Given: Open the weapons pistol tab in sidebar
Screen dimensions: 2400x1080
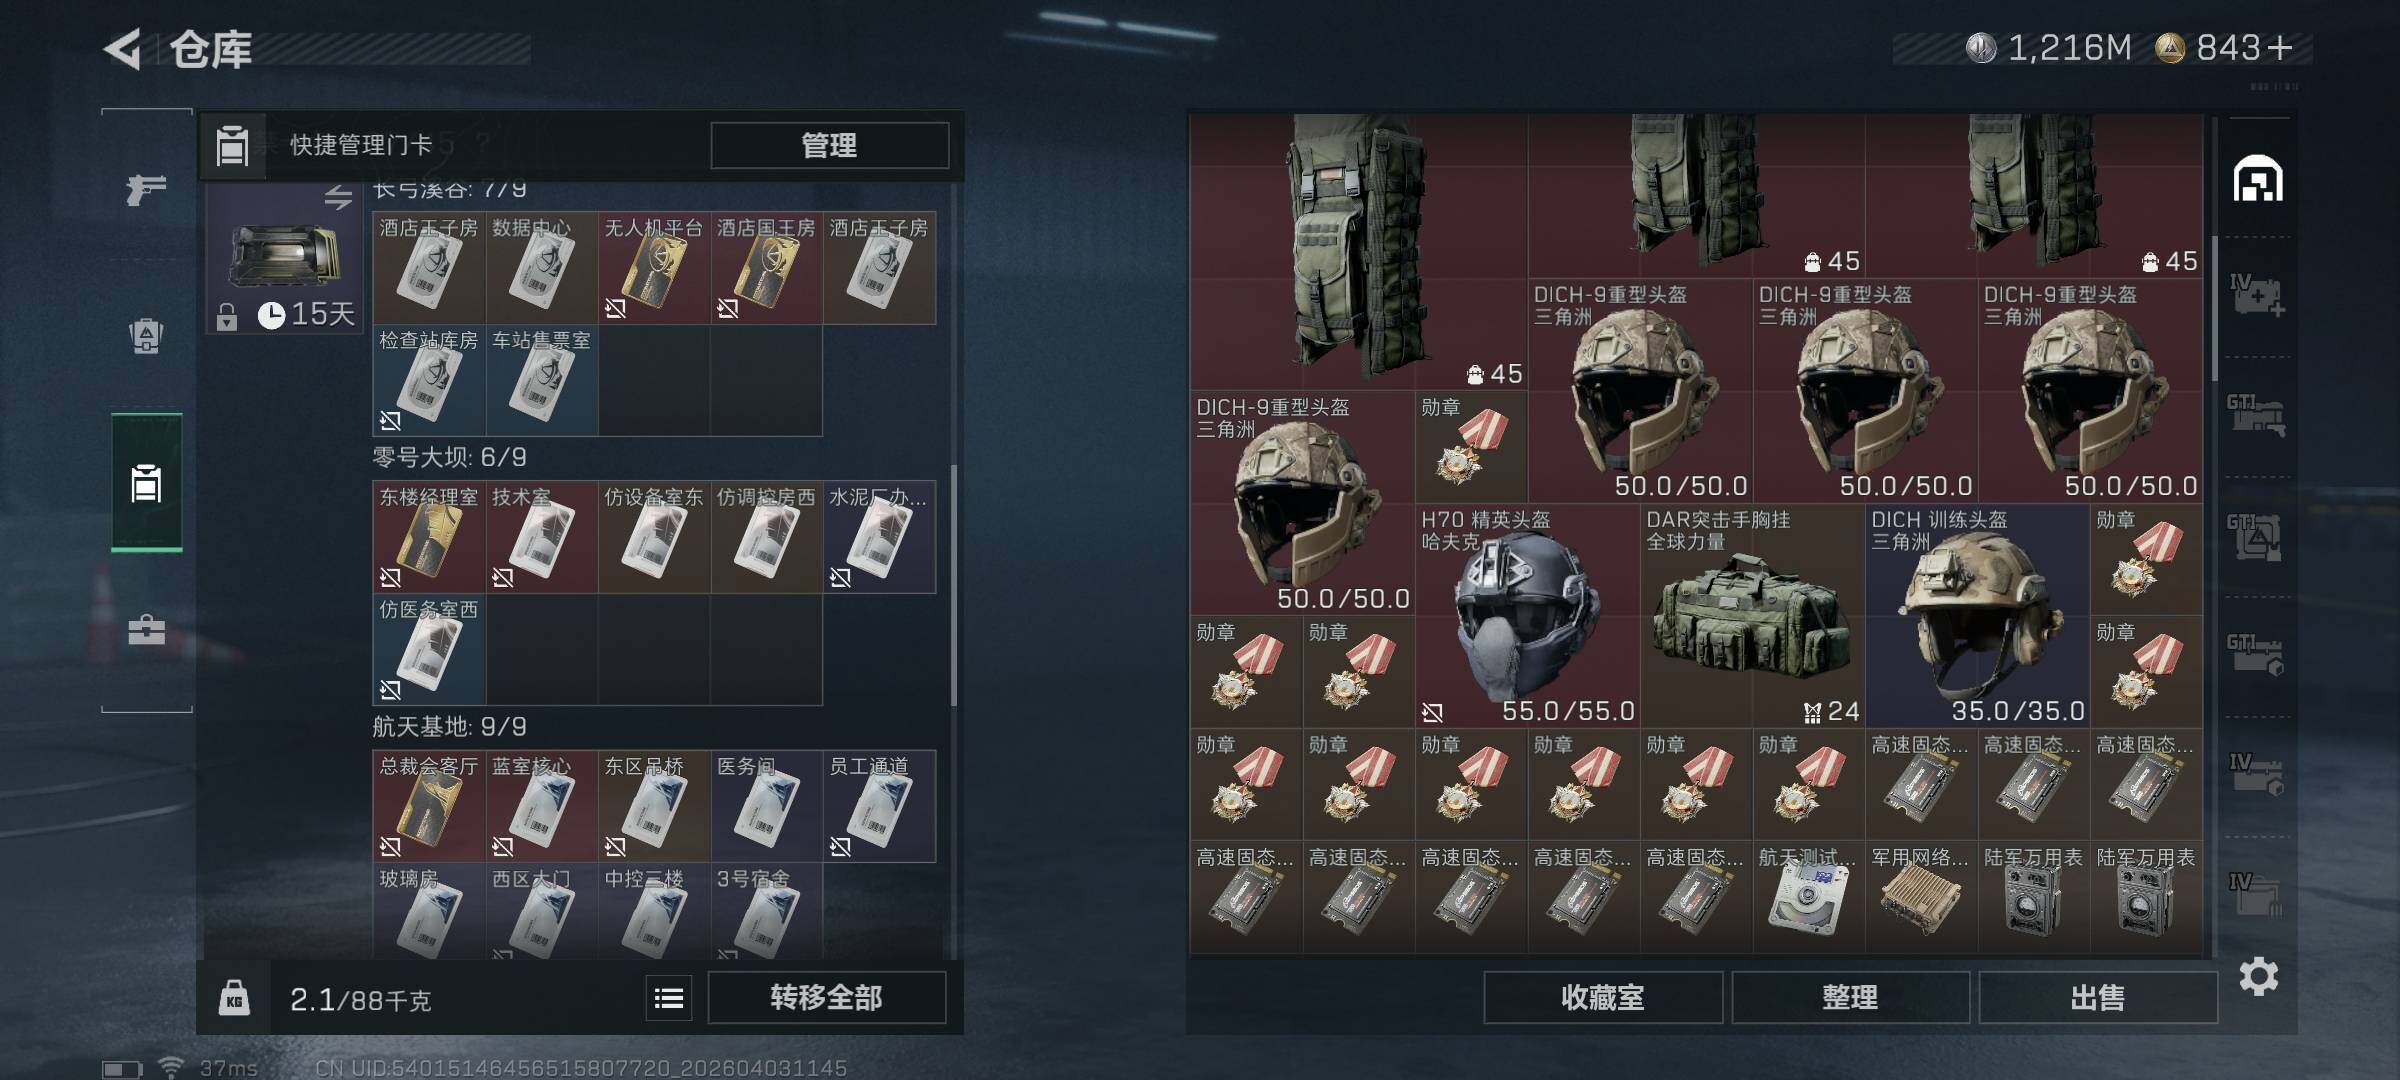Looking at the screenshot, I should tap(146, 188).
